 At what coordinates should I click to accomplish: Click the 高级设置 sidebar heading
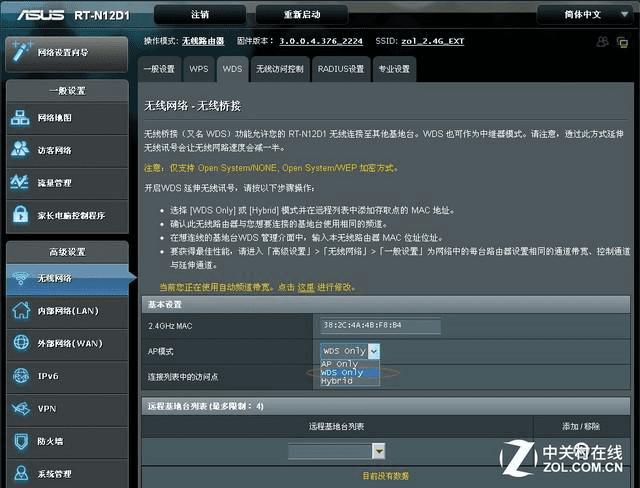click(67, 252)
